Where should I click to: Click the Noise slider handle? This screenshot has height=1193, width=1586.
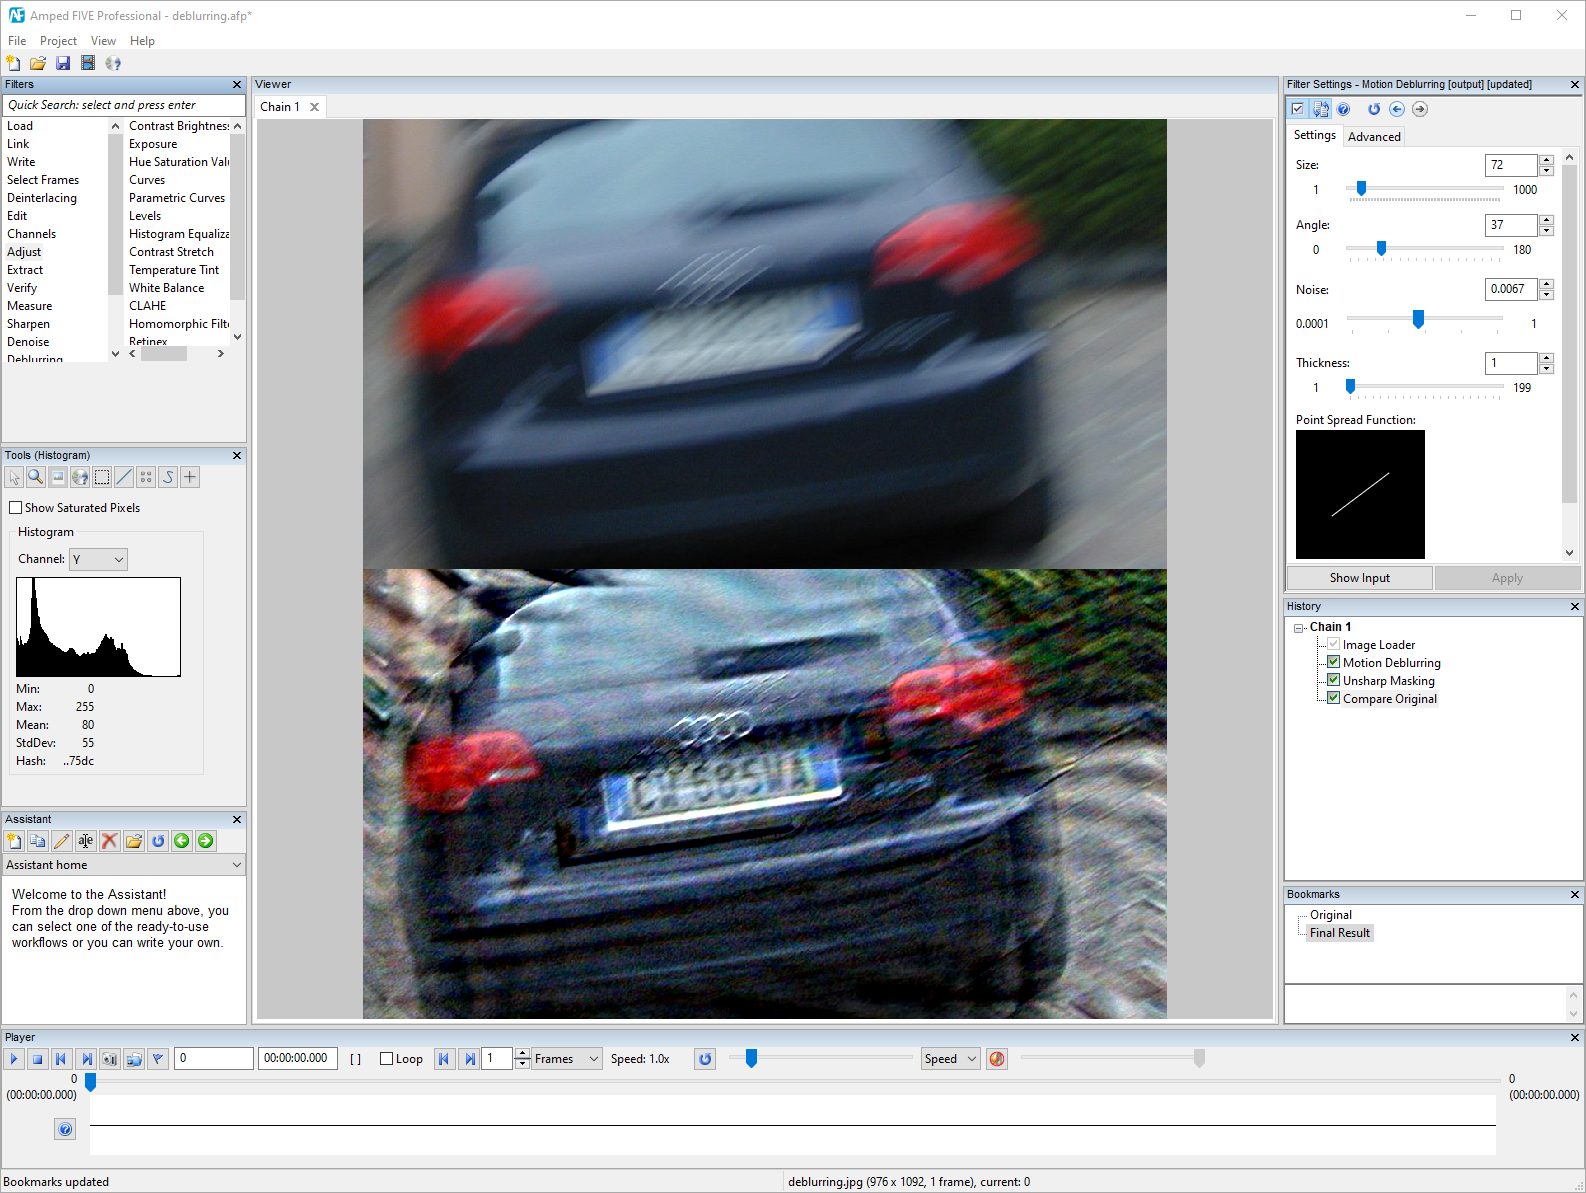(x=1418, y=319)
